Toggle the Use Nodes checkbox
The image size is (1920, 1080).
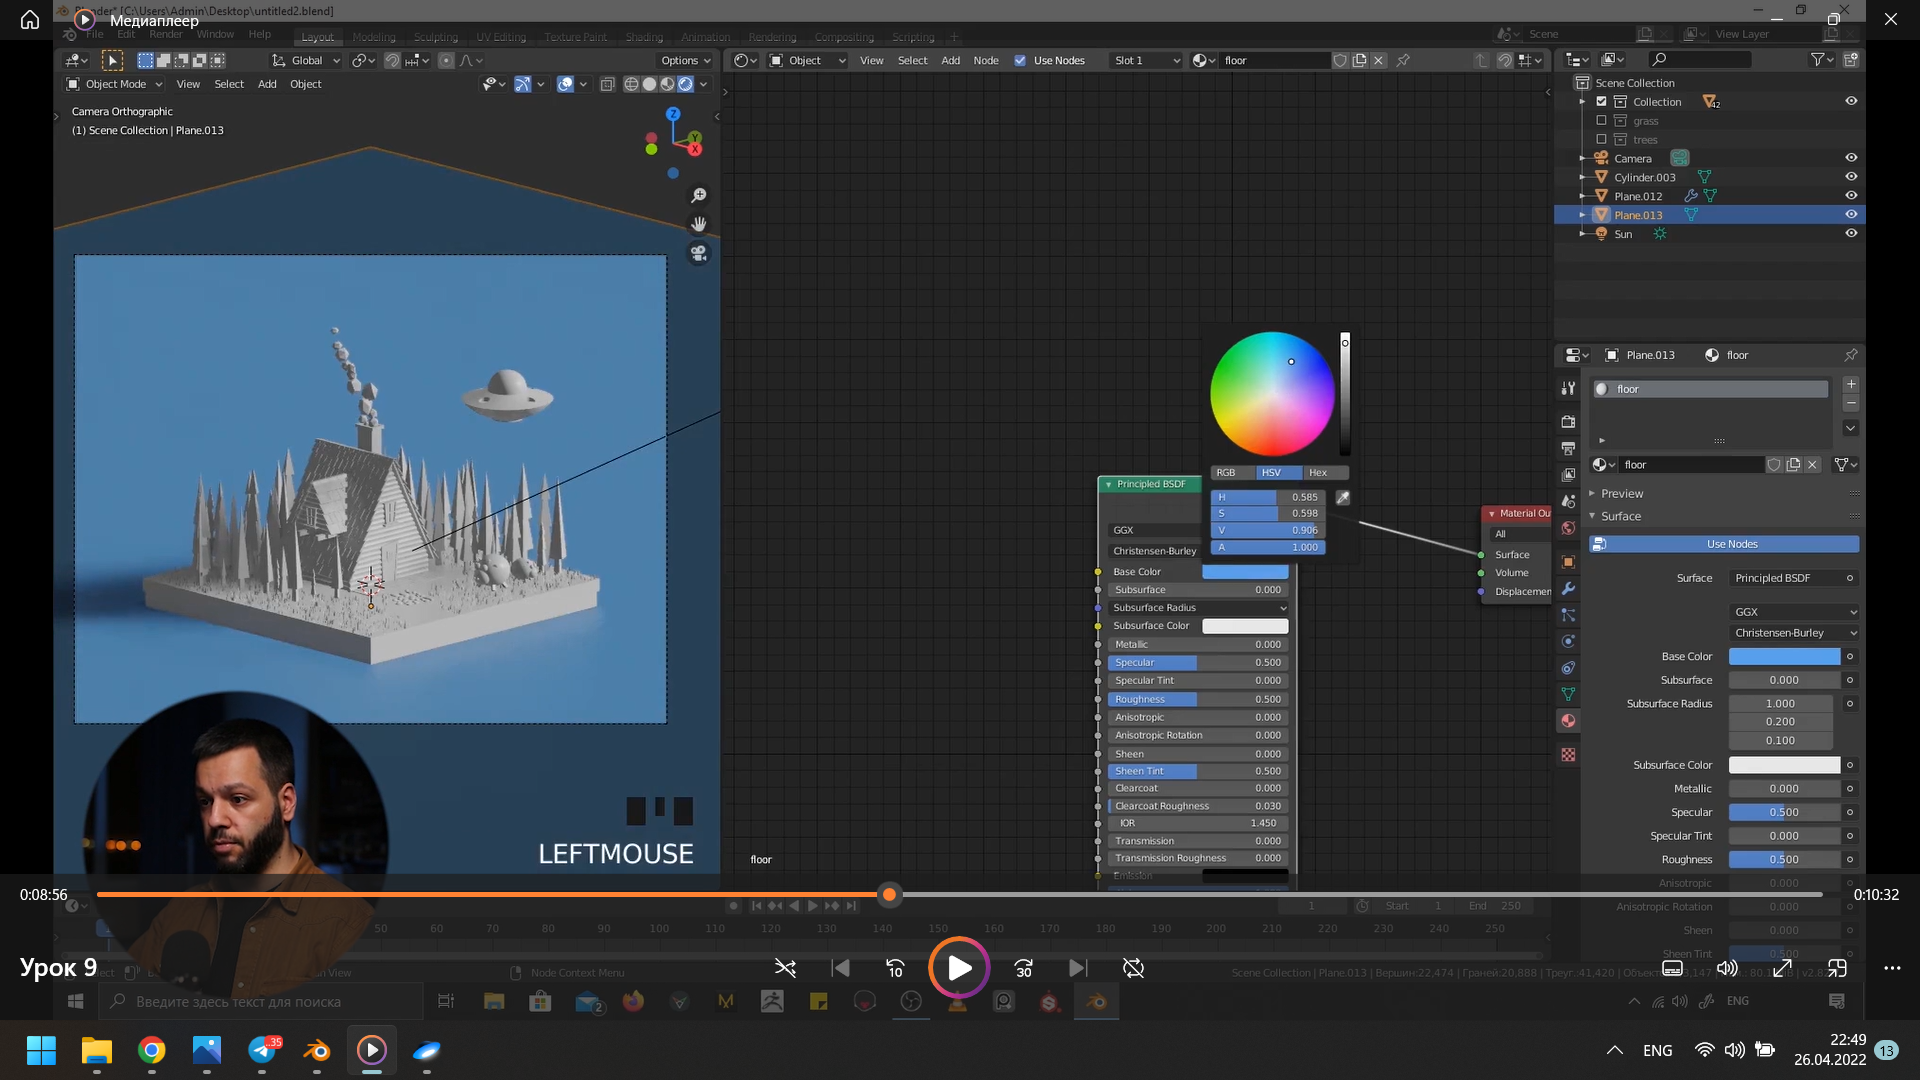click(1020, 60)
